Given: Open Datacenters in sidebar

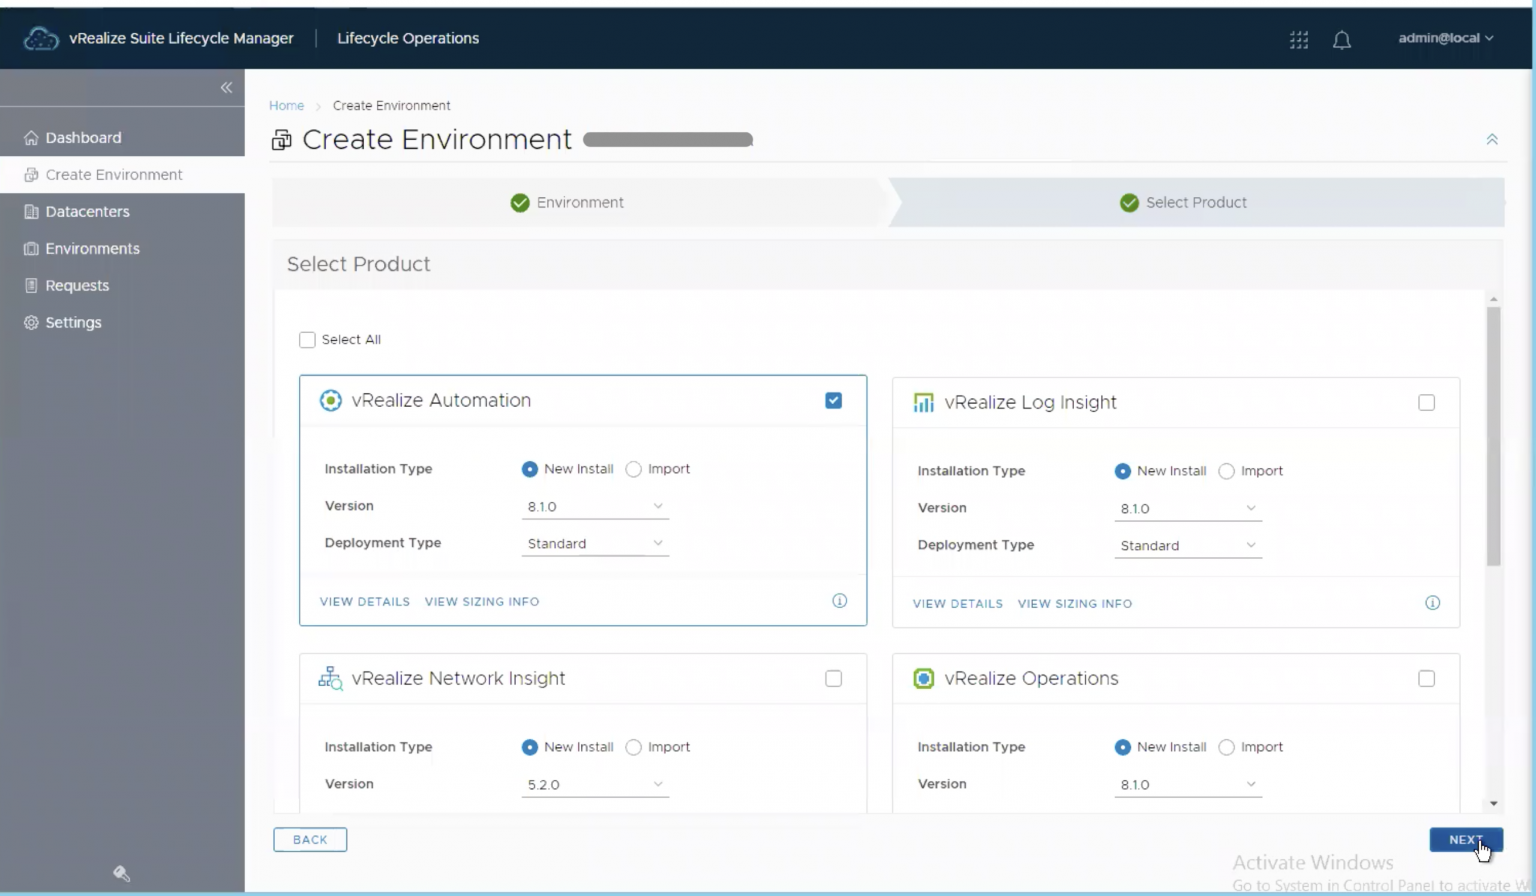Looking at the screenshot, I should pyautogui.click(x=122, y=212).
